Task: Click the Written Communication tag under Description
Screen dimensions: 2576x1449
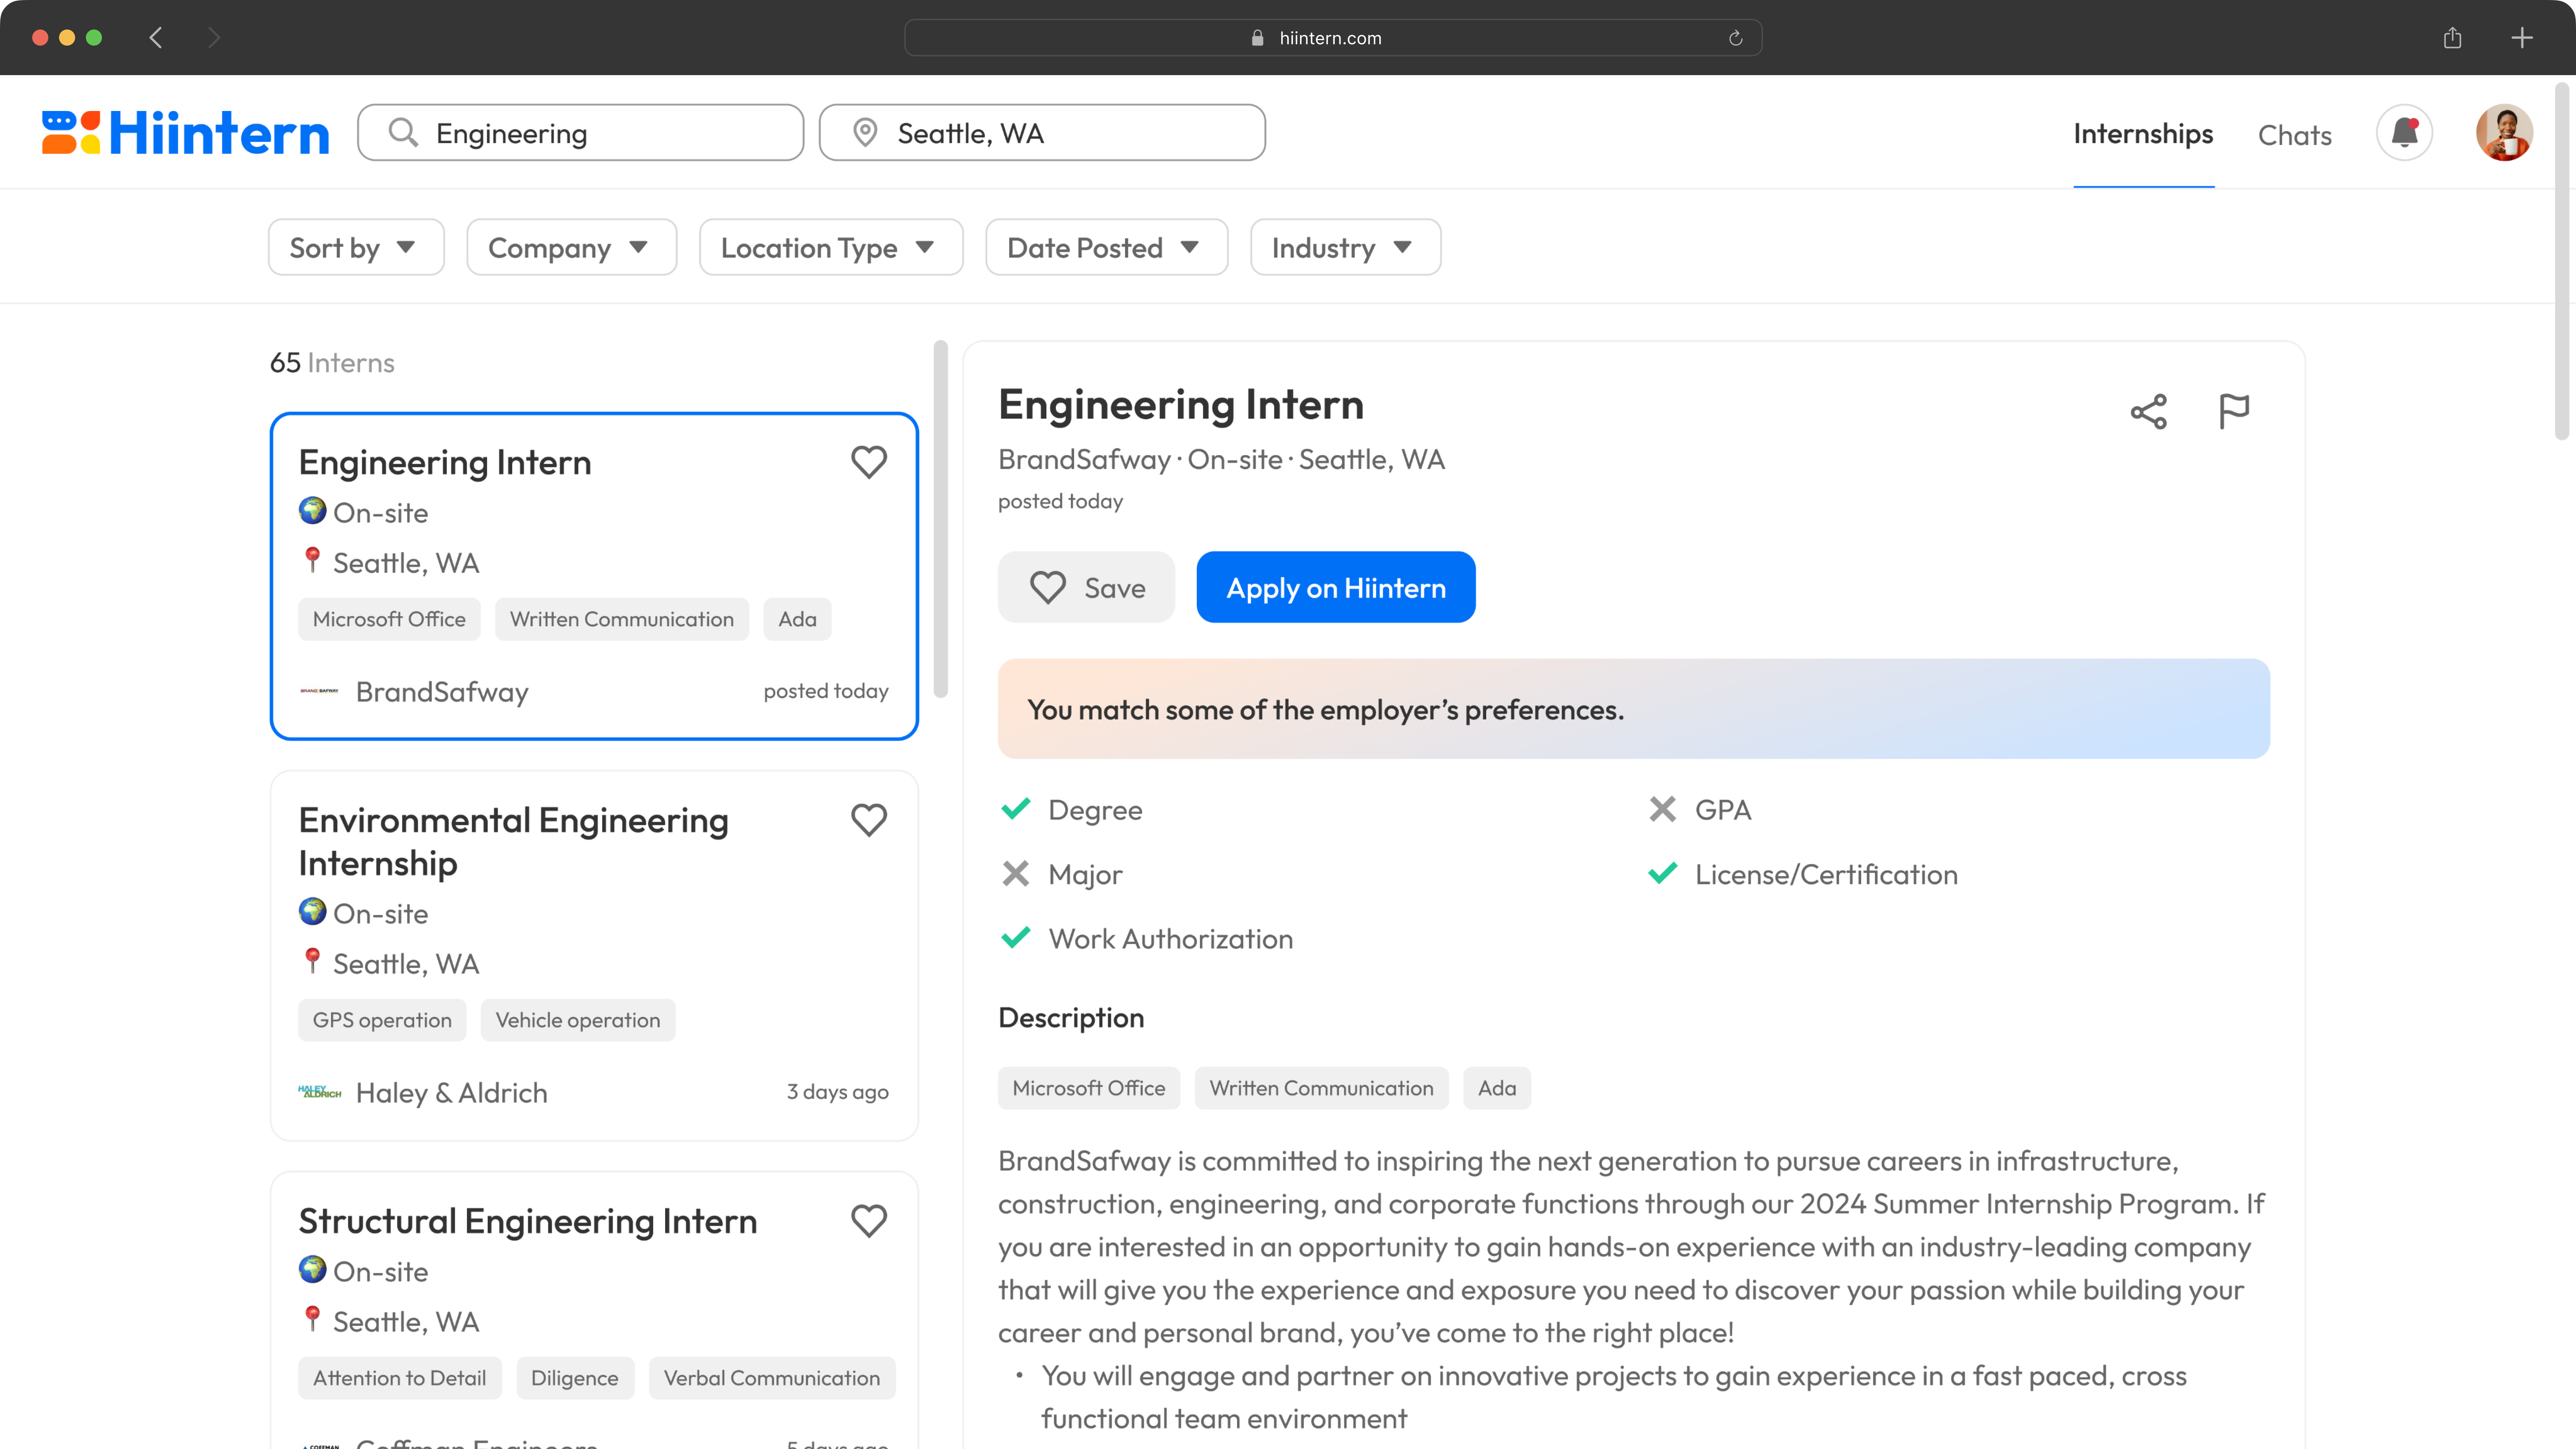Action: tap(1321, 1088)
